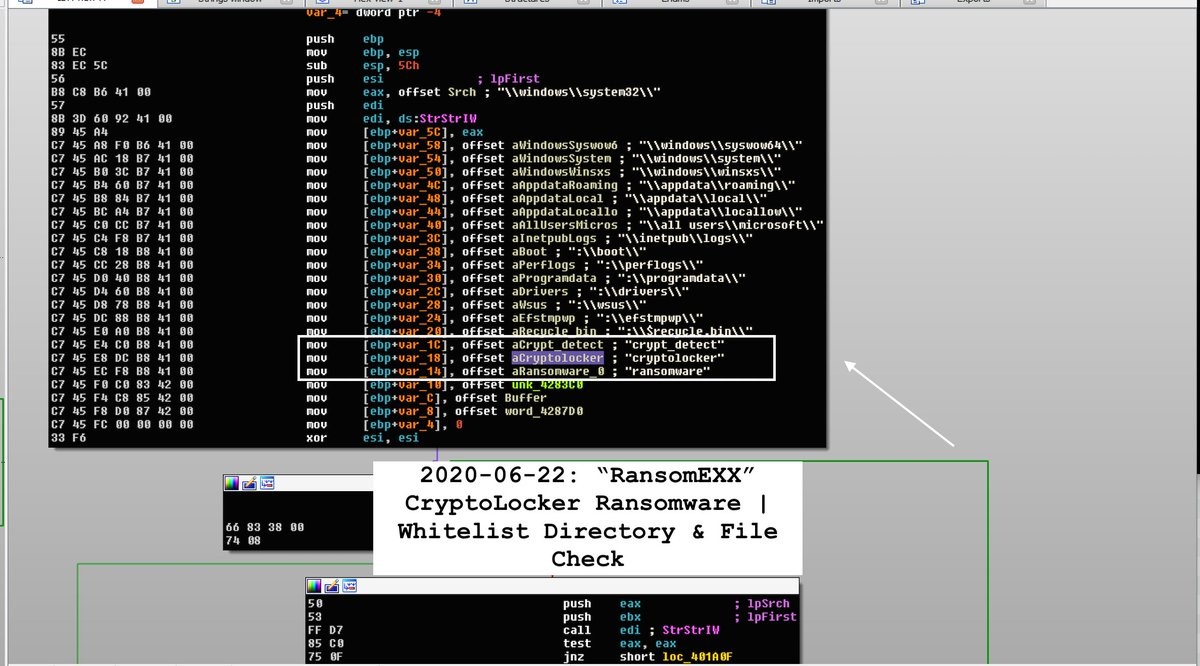1200x666 pixels.
Task: Click the 'offset Srch' operand
Action: tap(437, 92)
